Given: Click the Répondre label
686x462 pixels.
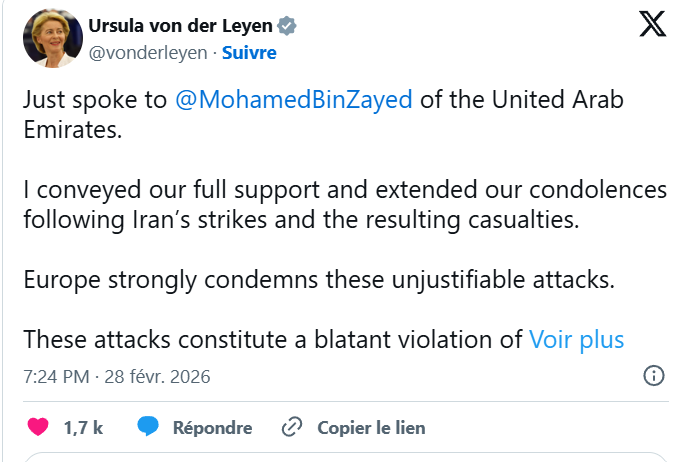Looking at the screenshot, I should (x=212, y=427).
